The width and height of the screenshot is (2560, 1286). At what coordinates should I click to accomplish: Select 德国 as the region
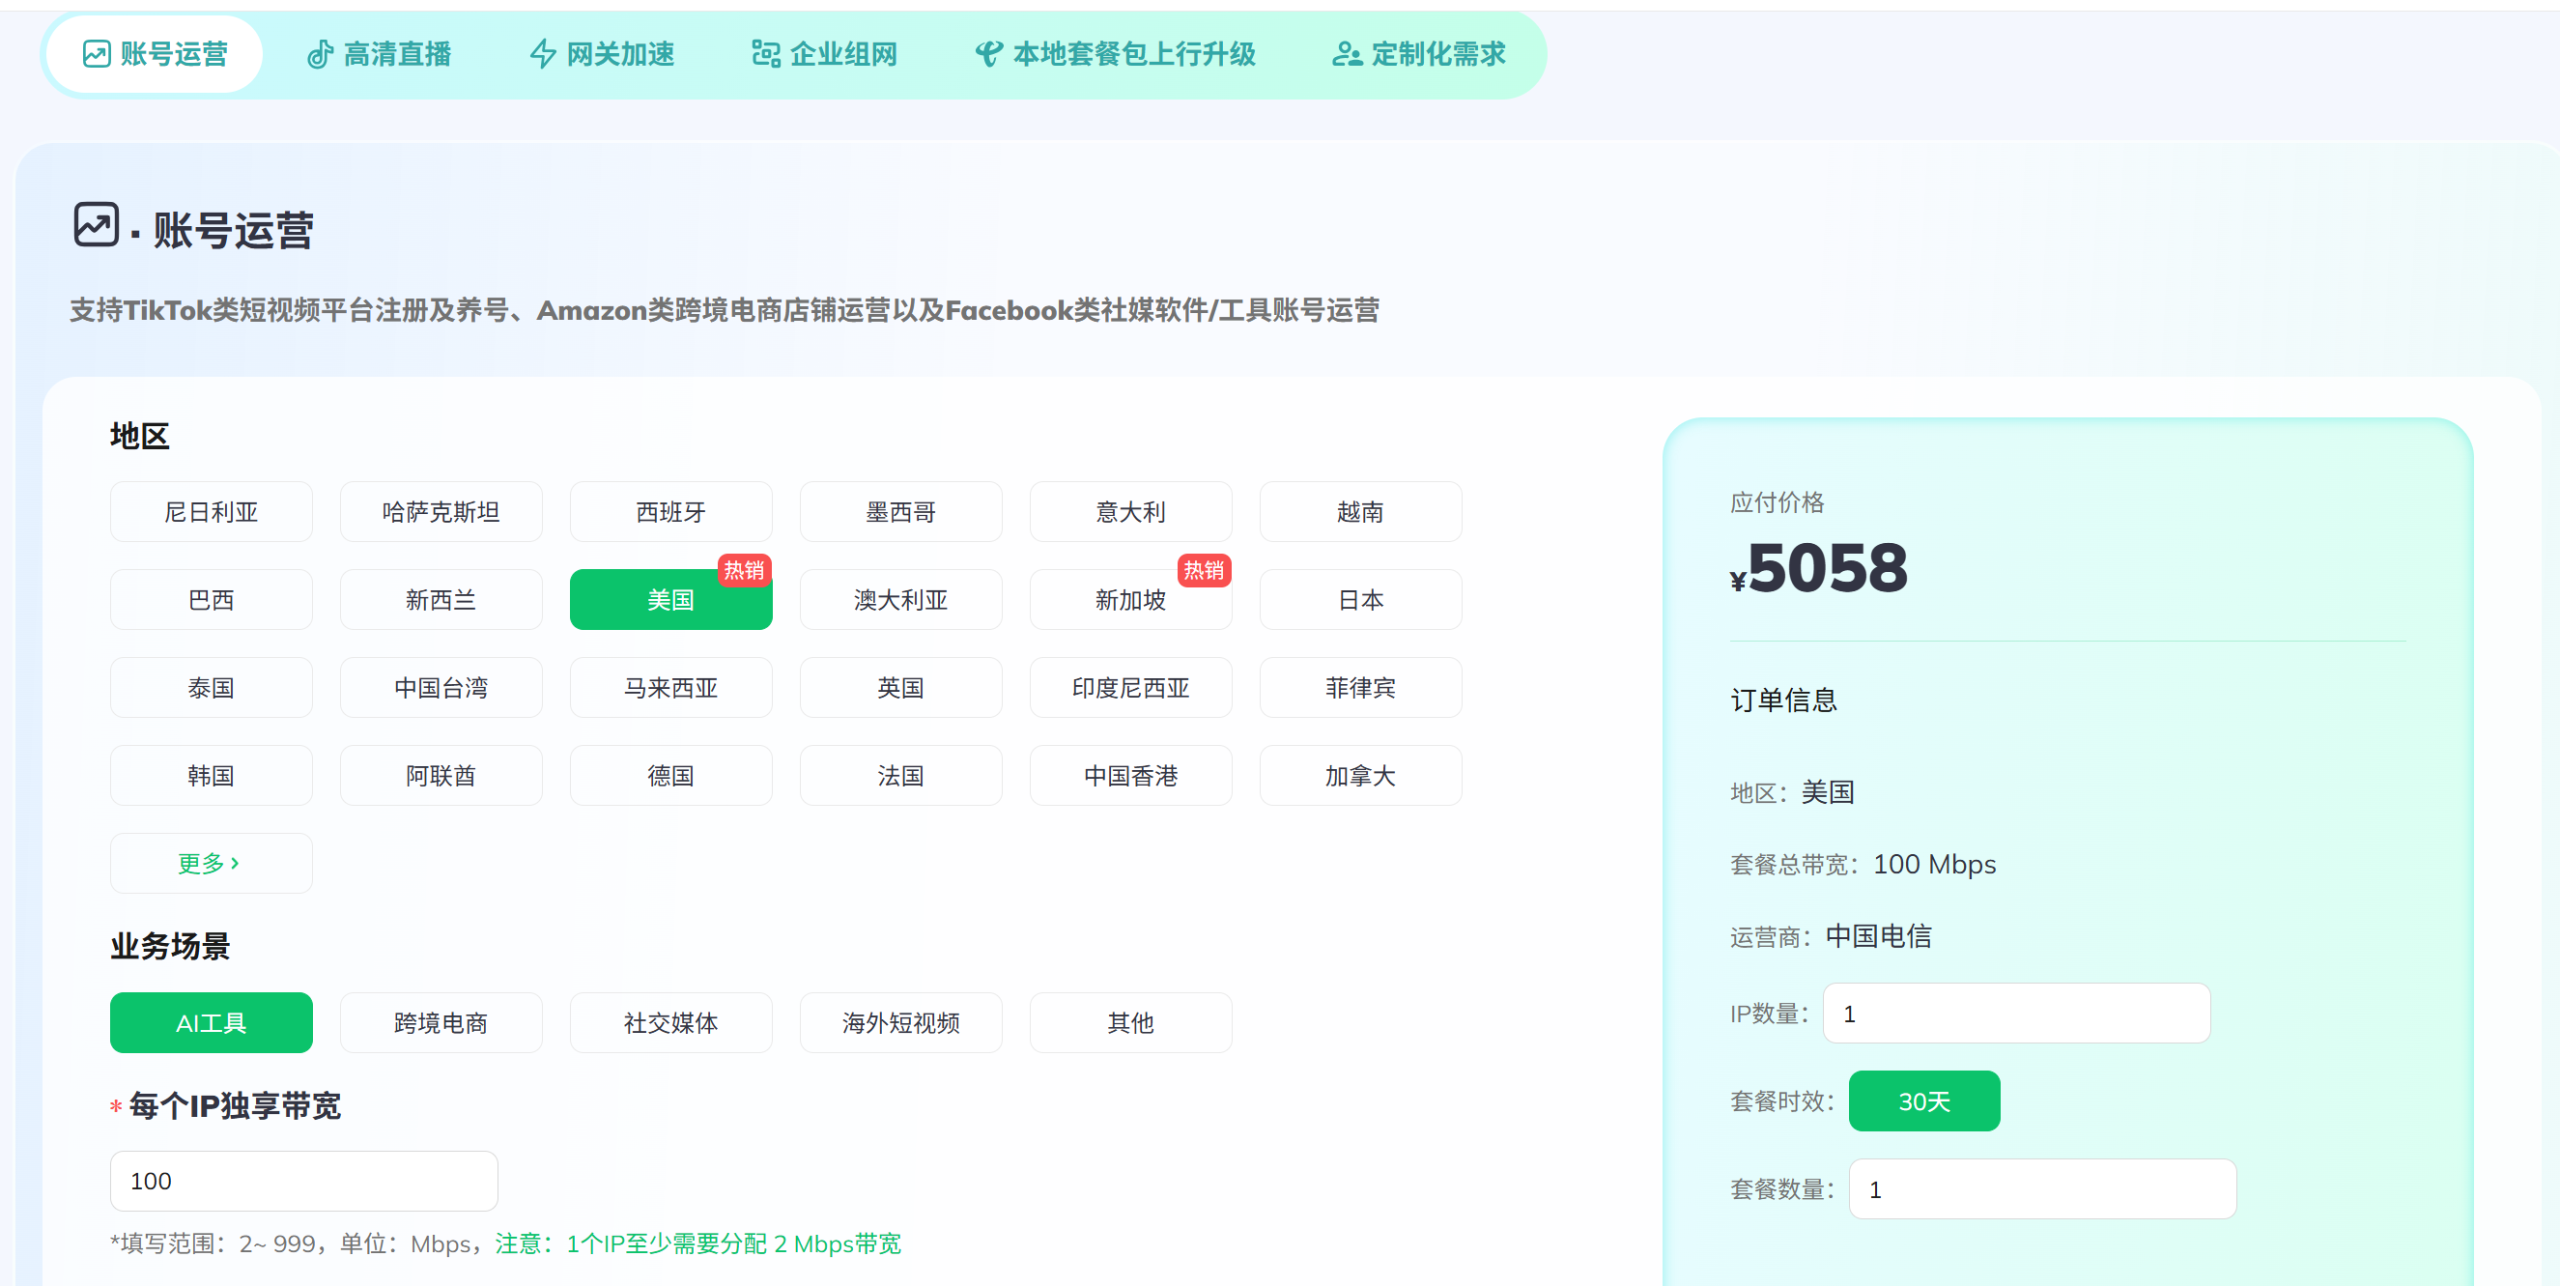[x=670, y=775]
